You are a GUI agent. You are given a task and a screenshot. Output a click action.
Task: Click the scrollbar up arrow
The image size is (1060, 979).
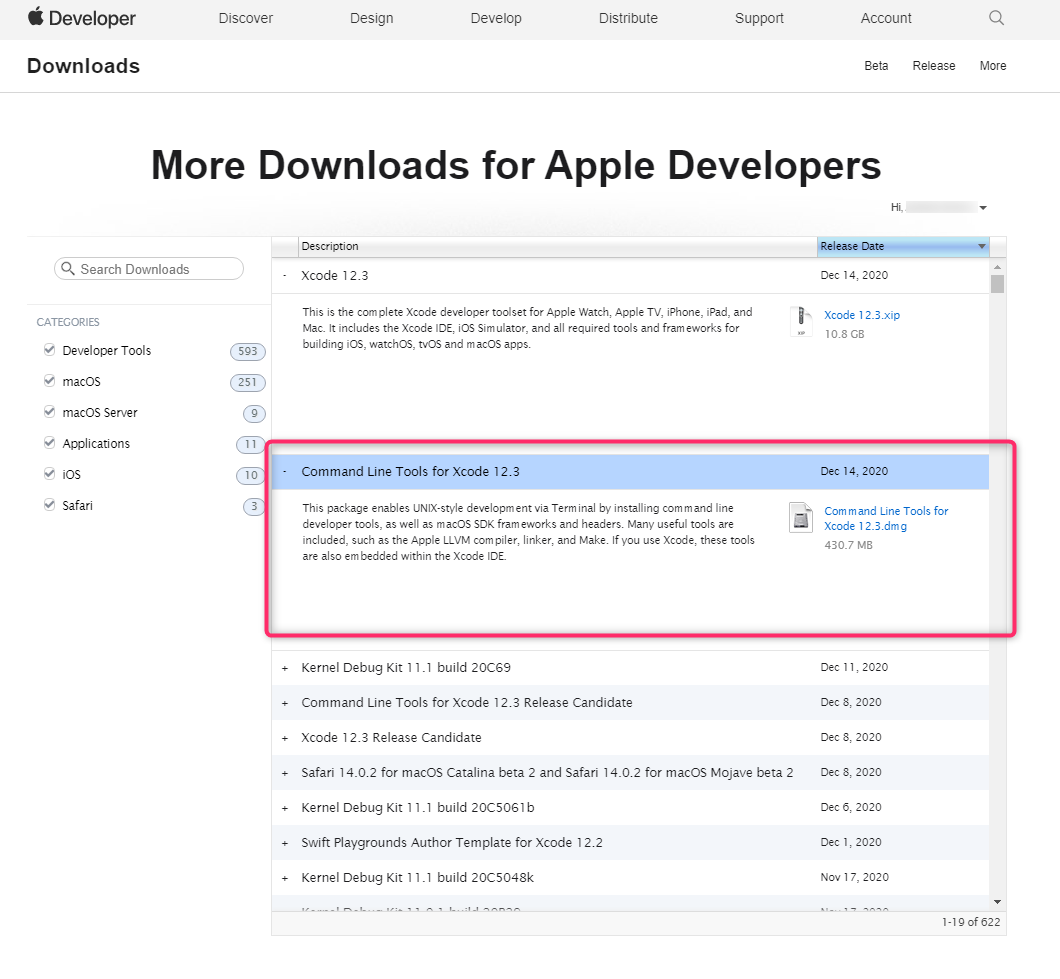click(x=997, y=267)
